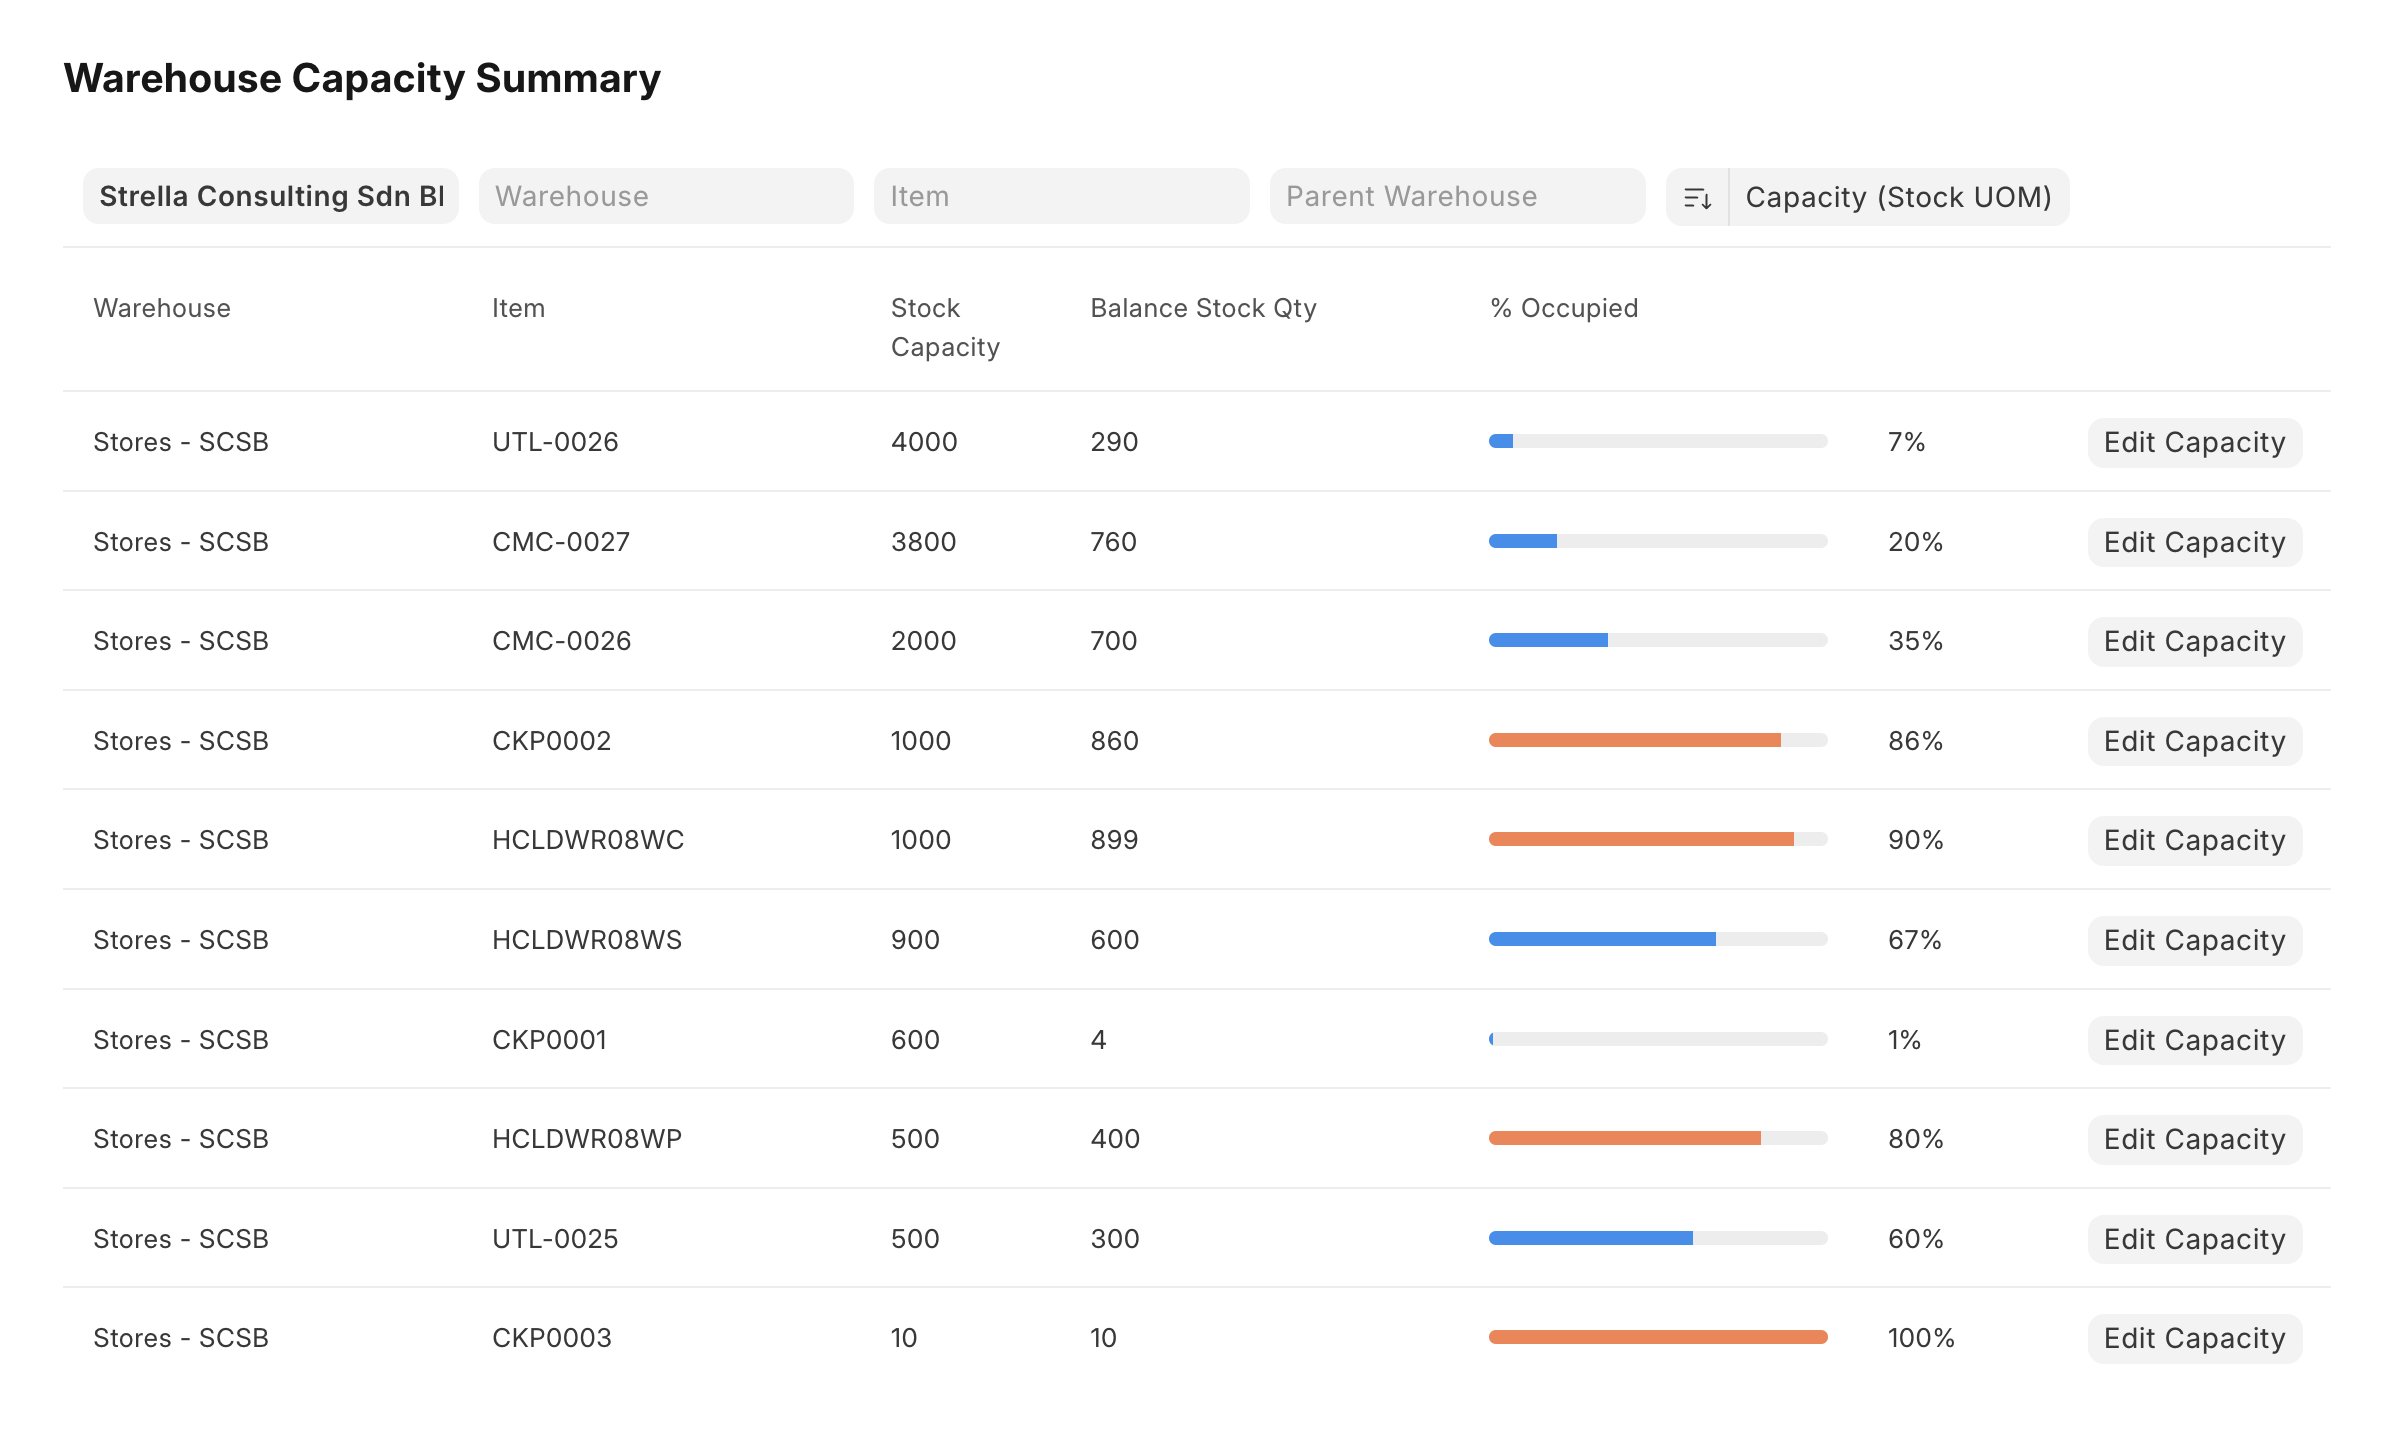Viewport: 2382px width, 1433px height.
Task: Click the 86% occupied progress bar
Action: point(1657,740)
